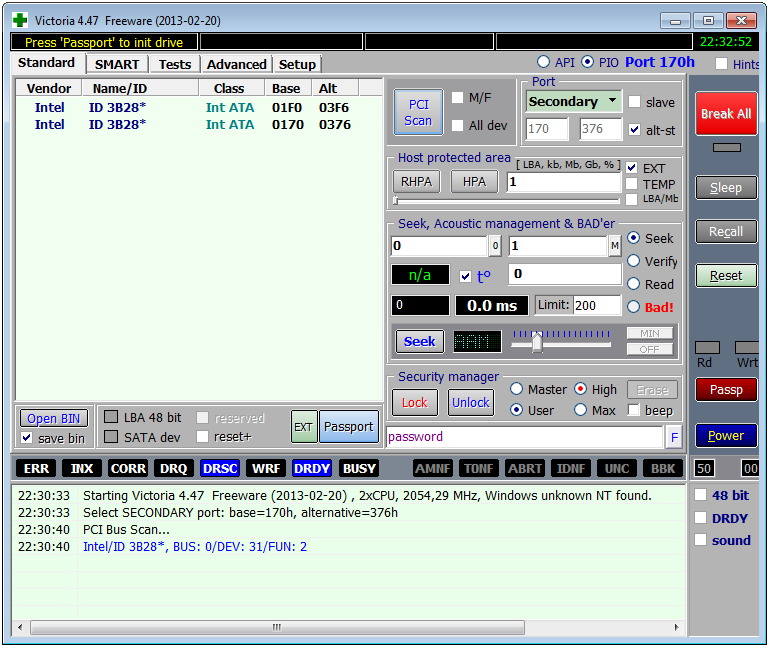This screenshot has height=648, width=770.
Task: Select the Intel row with base 01F0
Action: pyautogui.click(x=198, y=107)
